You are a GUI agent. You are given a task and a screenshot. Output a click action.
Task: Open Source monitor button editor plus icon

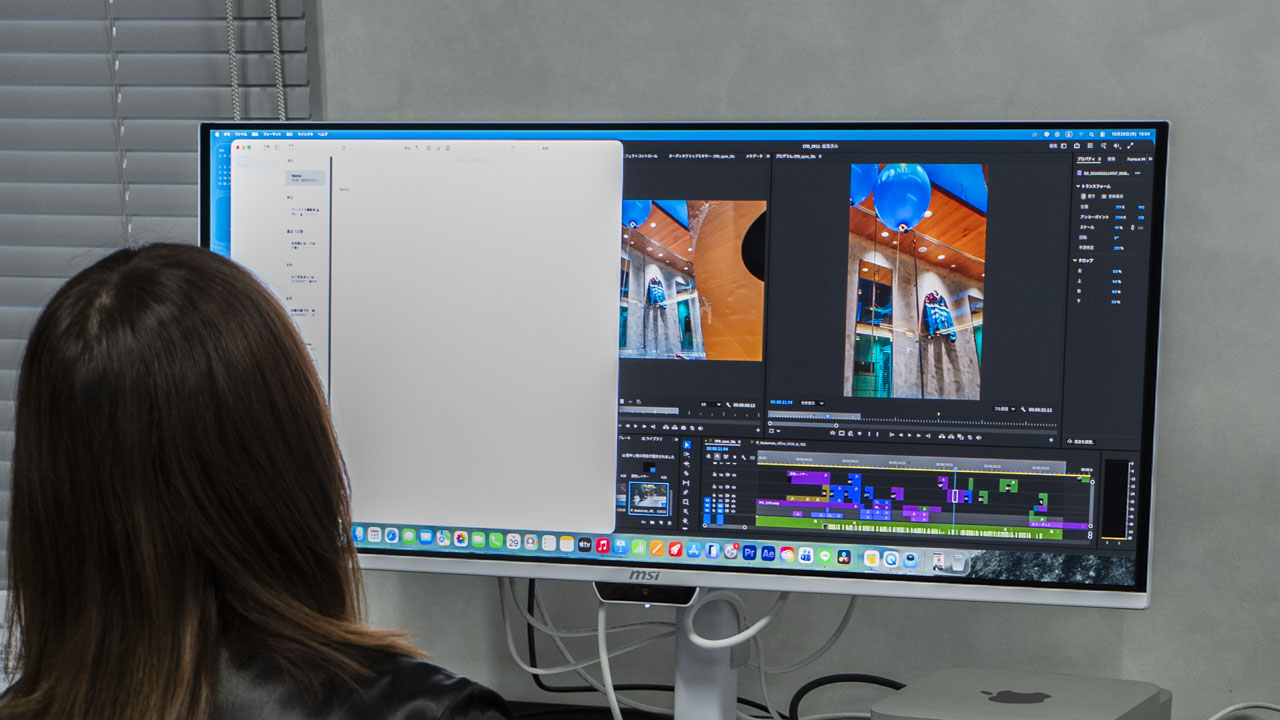coord(758,430)
